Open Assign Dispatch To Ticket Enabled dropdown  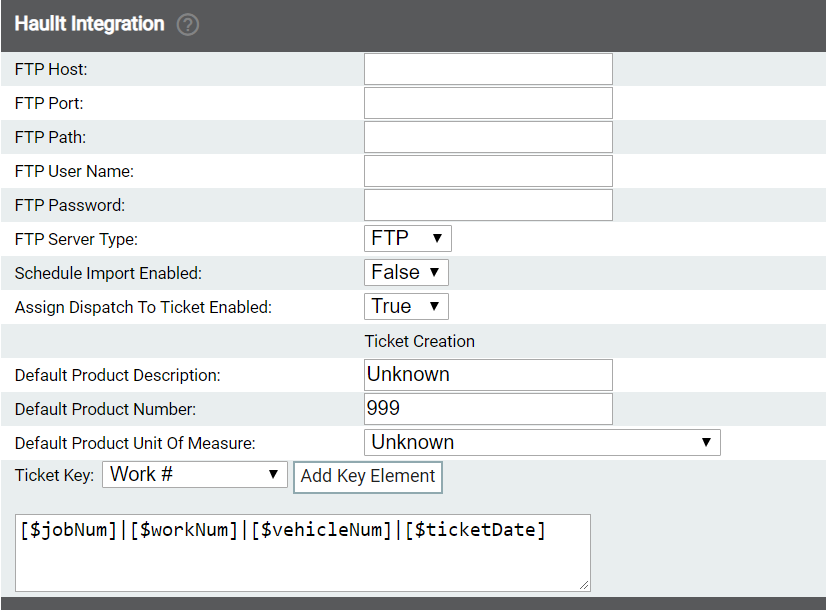point(406,307)
